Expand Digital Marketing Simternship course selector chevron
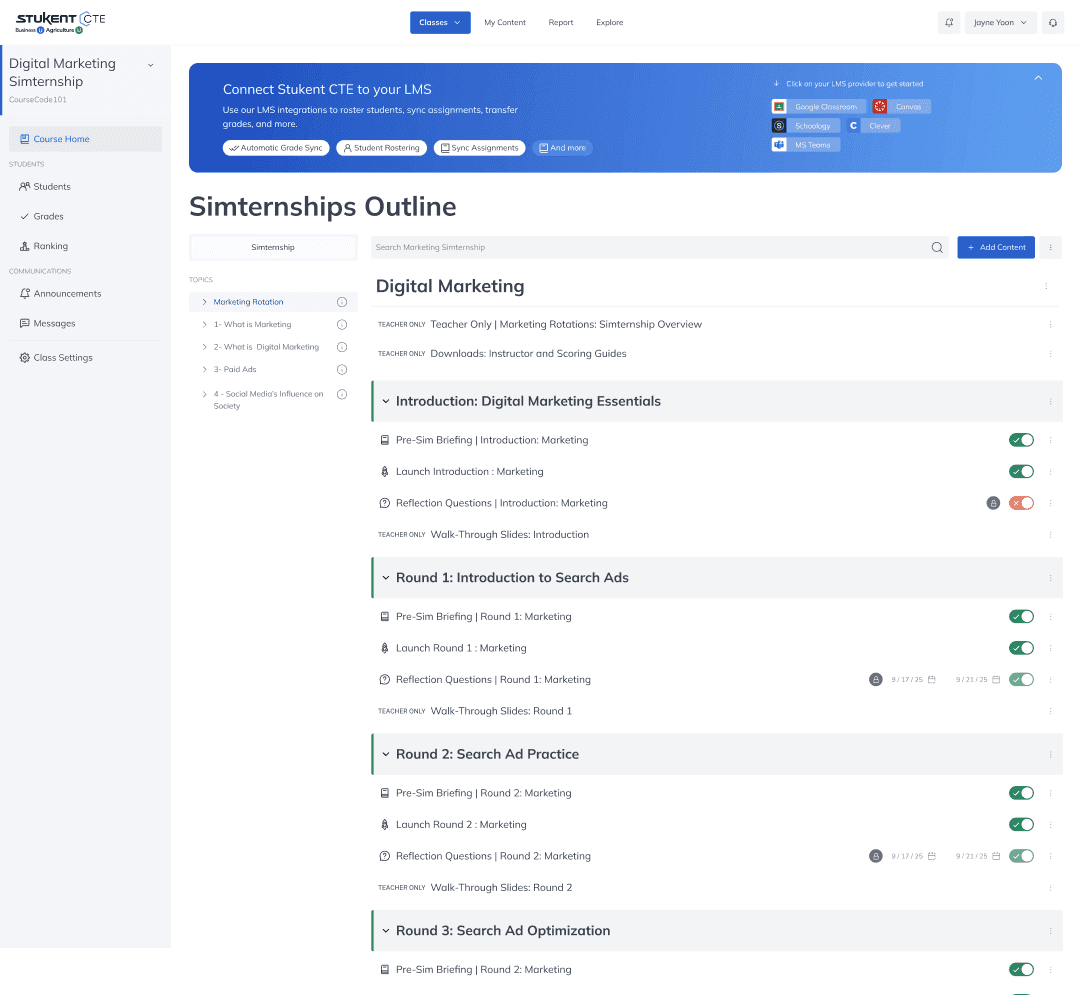 click(x=151, y=65)
